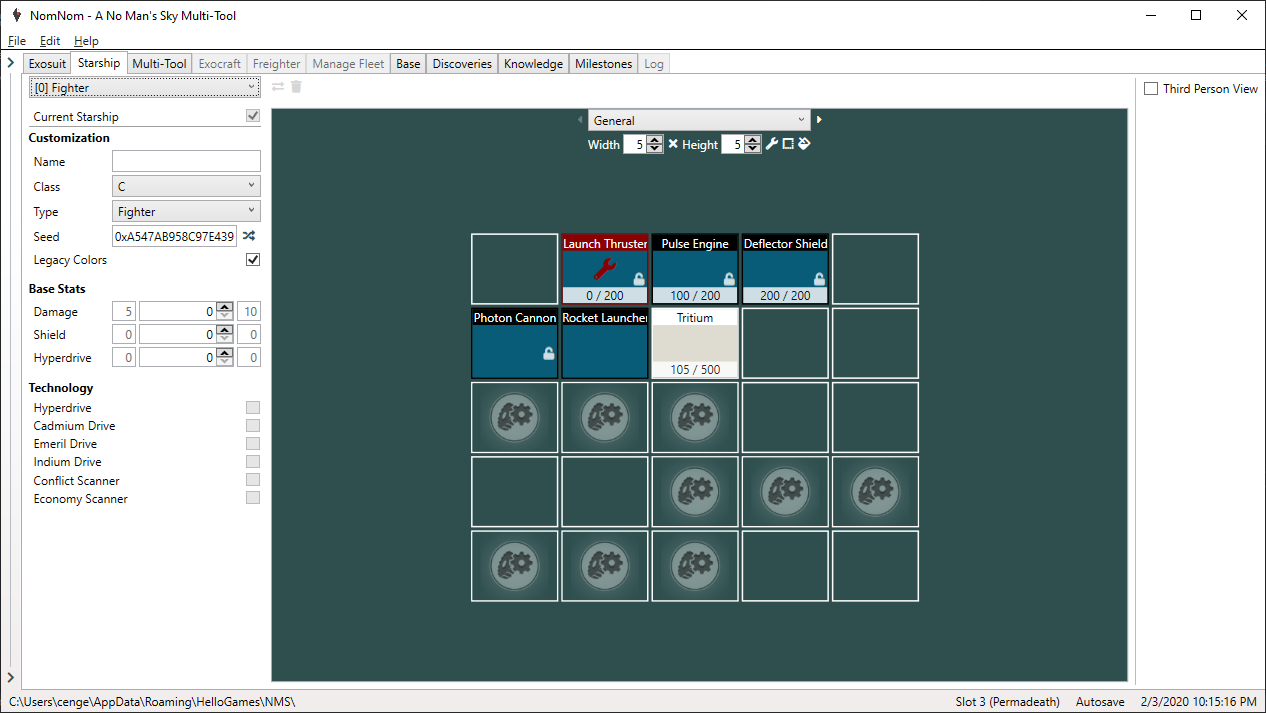Enable the Hyperdrive technology checkbox

(x=253, y=408)
